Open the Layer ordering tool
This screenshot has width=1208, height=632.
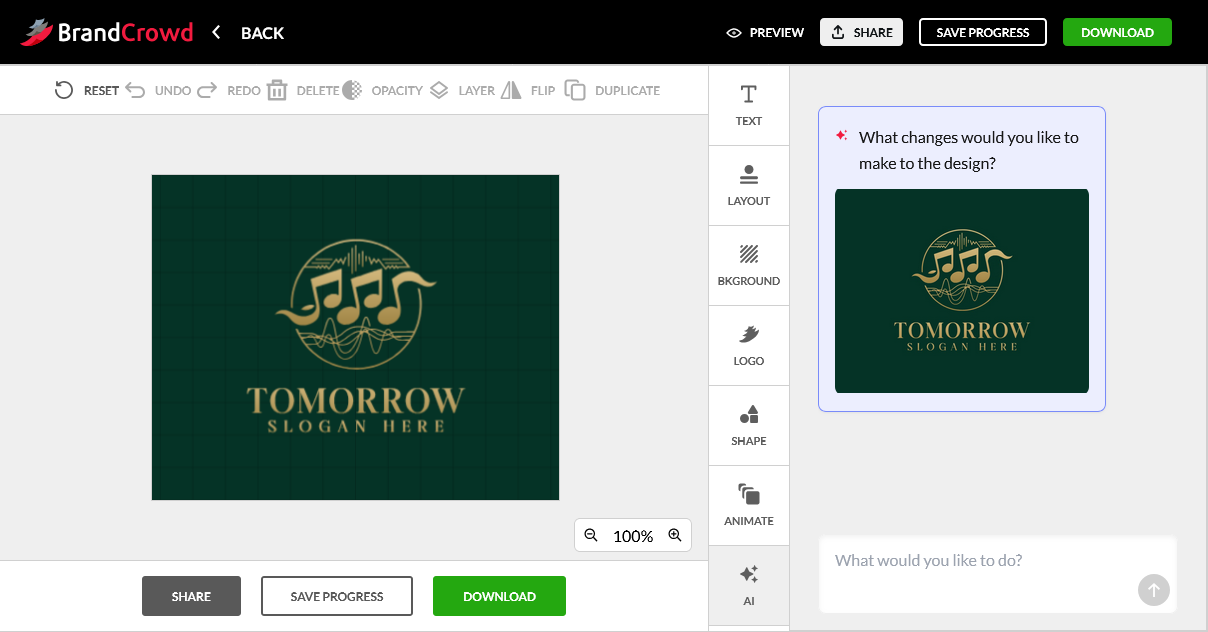click(x=439, y=90)
